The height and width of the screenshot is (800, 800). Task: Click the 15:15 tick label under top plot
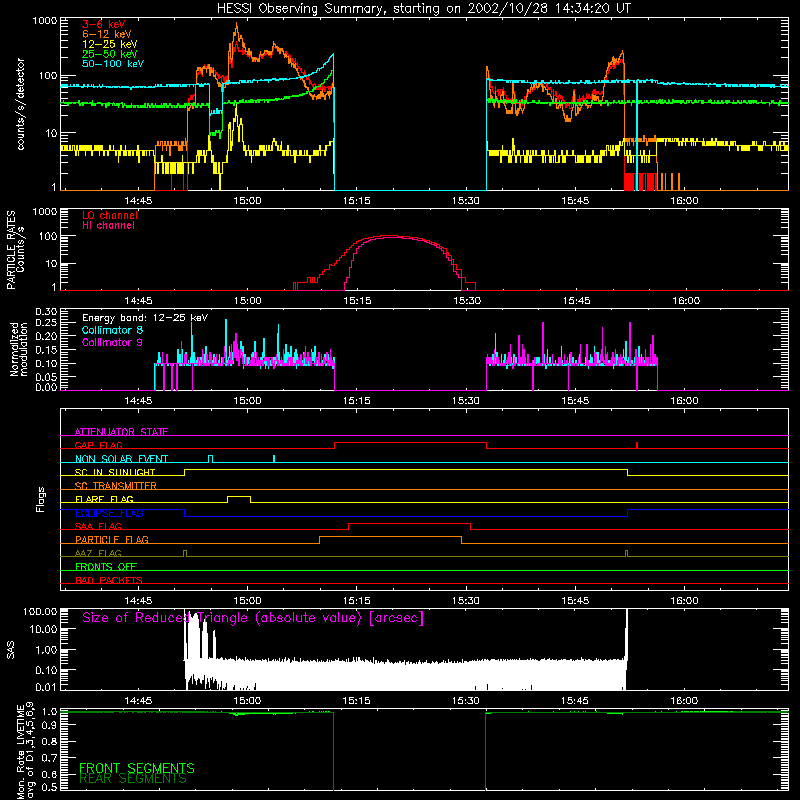point(356,201)
